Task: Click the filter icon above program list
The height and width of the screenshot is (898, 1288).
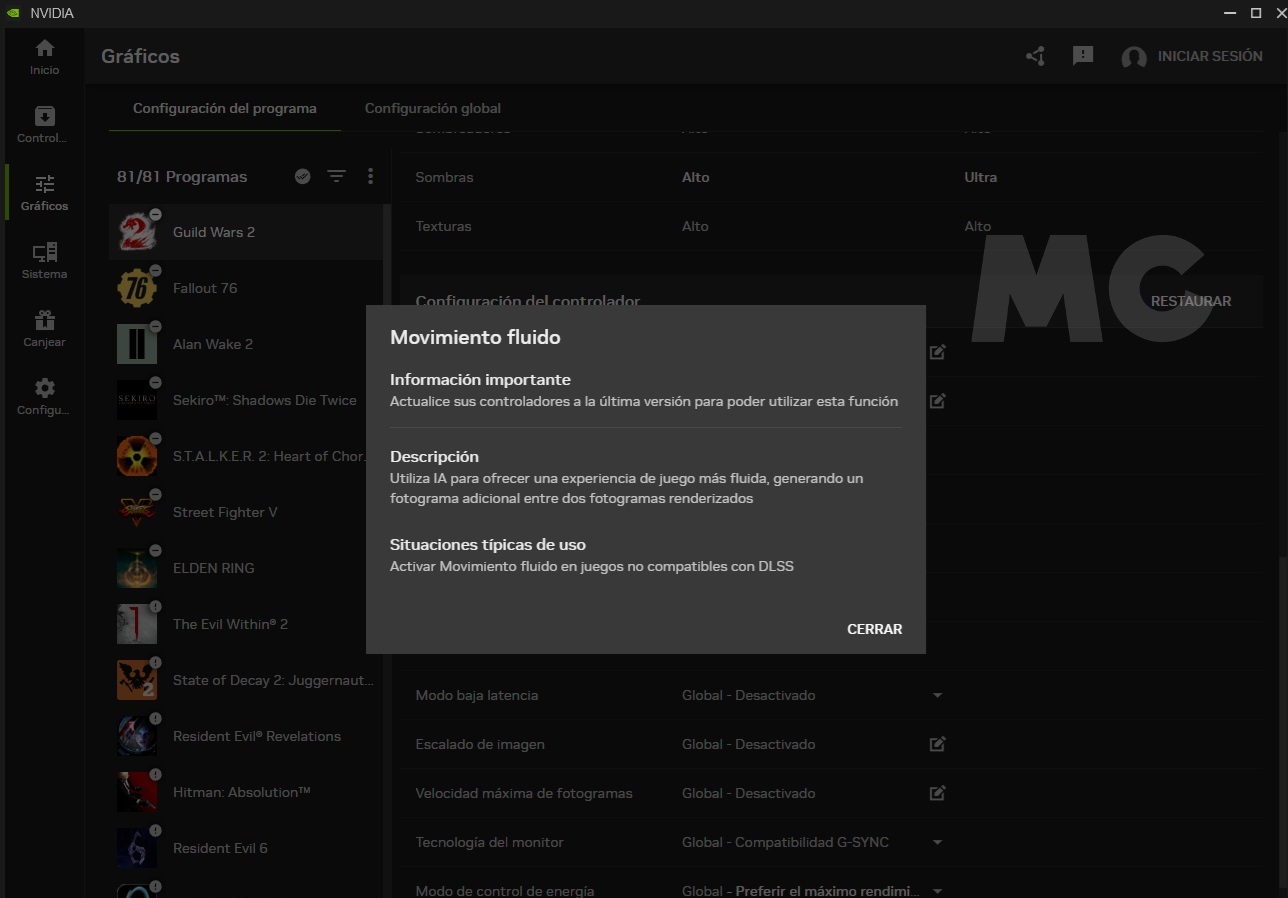Action: [x=336, y=177]
